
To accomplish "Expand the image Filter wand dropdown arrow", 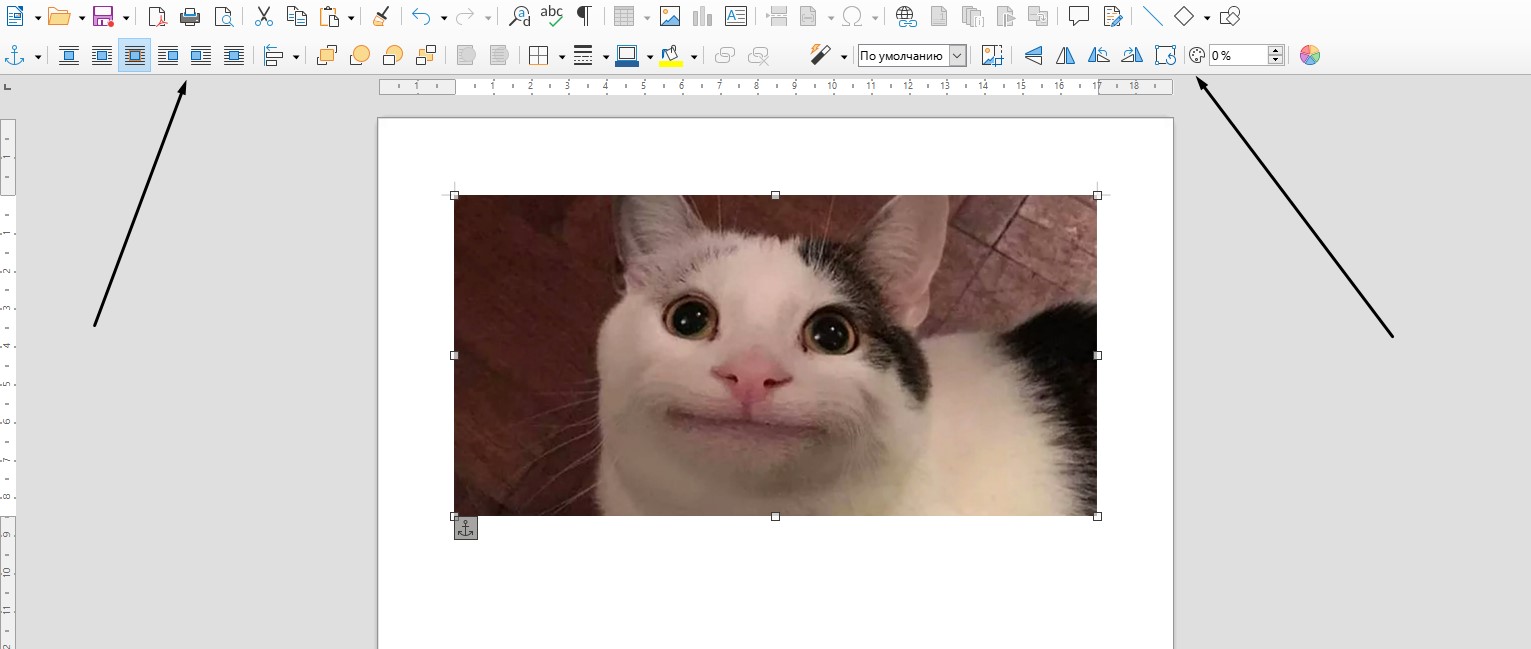I will click(x=844, y=57).
